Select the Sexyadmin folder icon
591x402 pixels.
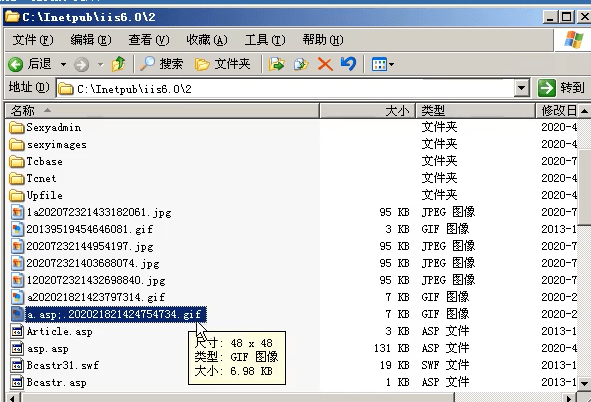coord(17,127)
